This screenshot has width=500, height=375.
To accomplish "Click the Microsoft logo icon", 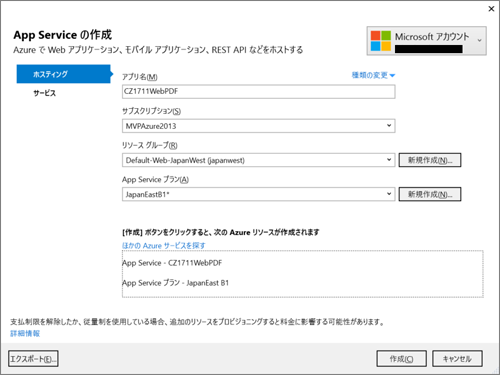I will click(381, 41).
